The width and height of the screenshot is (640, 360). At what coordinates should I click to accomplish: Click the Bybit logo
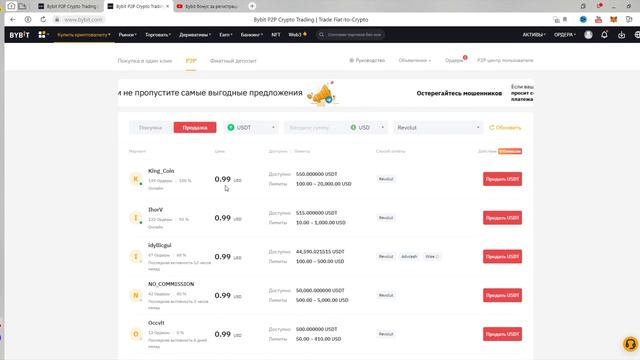(19, 35)
